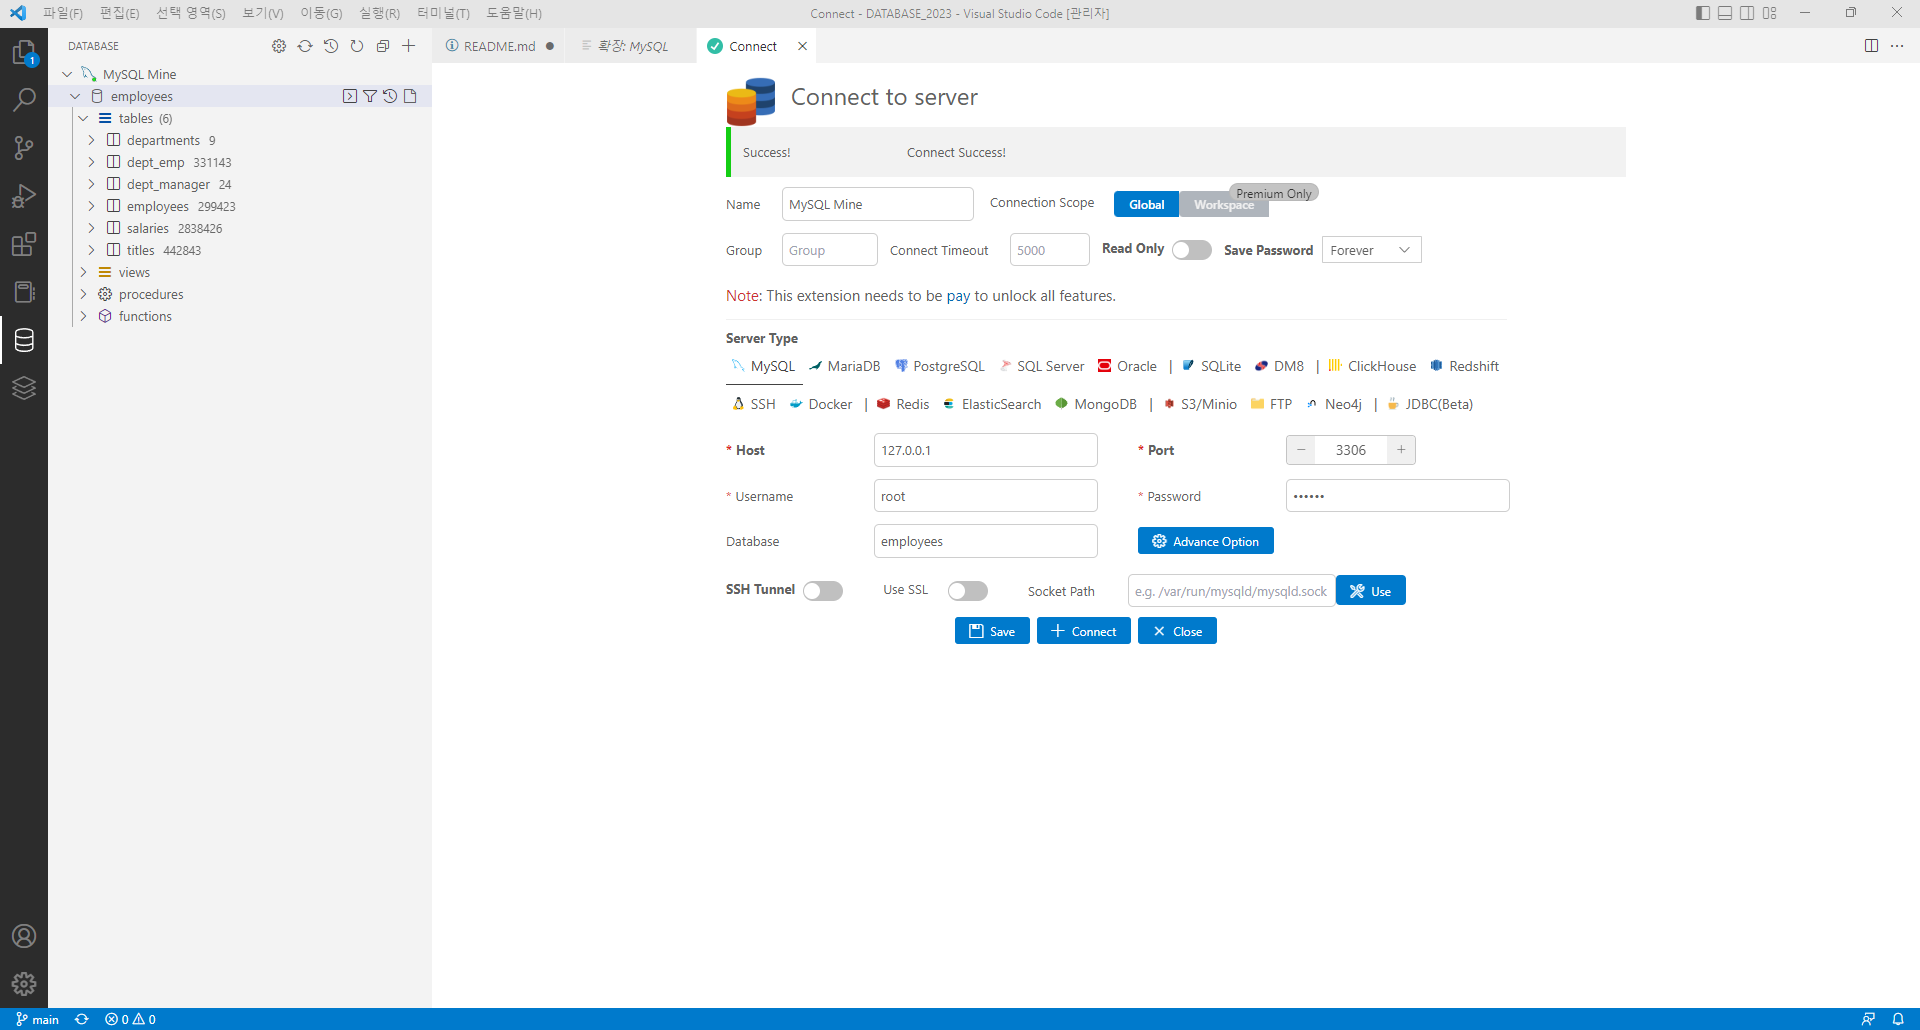Viewport: 1920px width, 1030px height.
Task: Select Global connection scope
Action: click(x=1146, y=204)
